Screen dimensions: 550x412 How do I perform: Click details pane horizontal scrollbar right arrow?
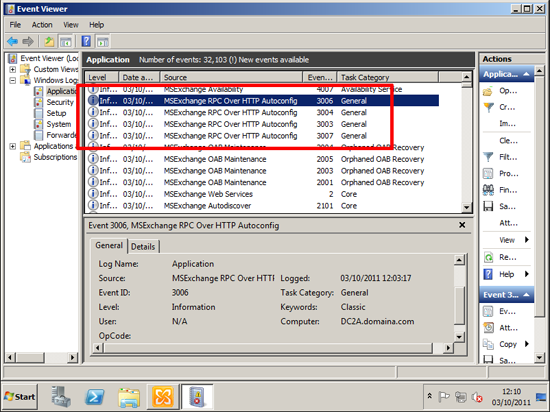point(448,348)
